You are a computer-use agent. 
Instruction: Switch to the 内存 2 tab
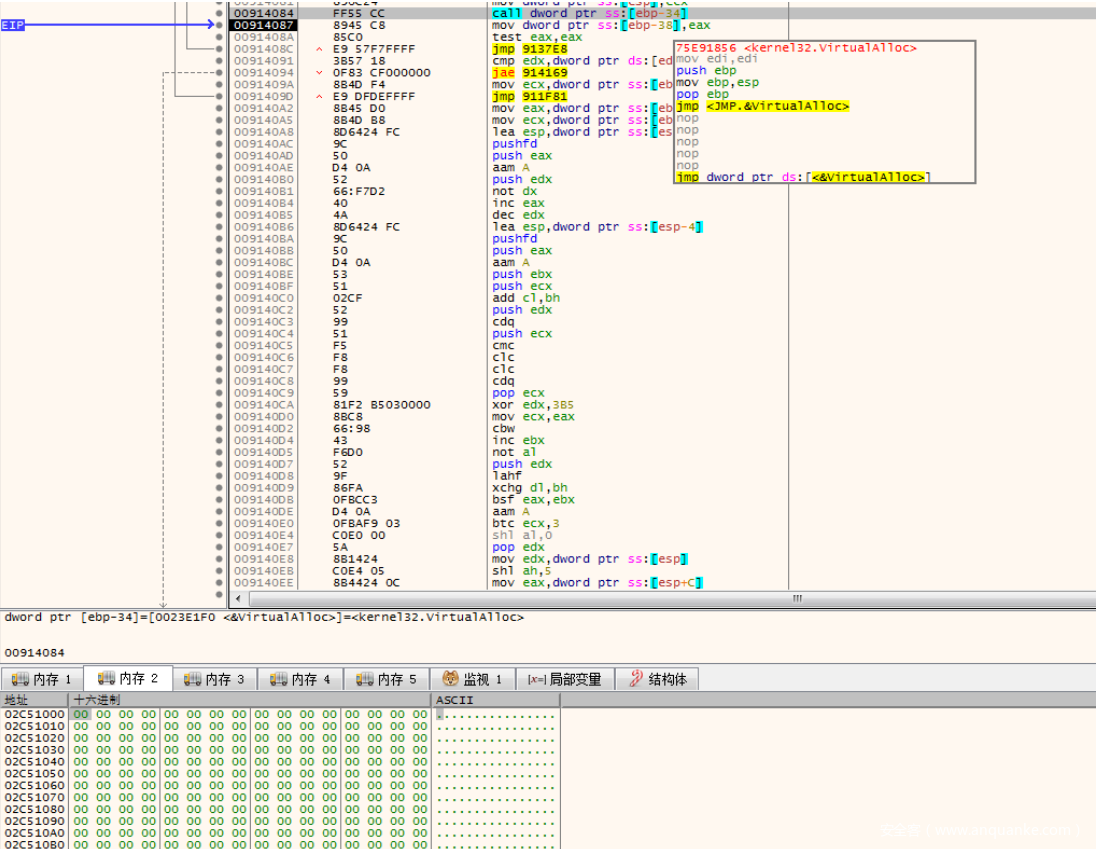pos(128,679)
